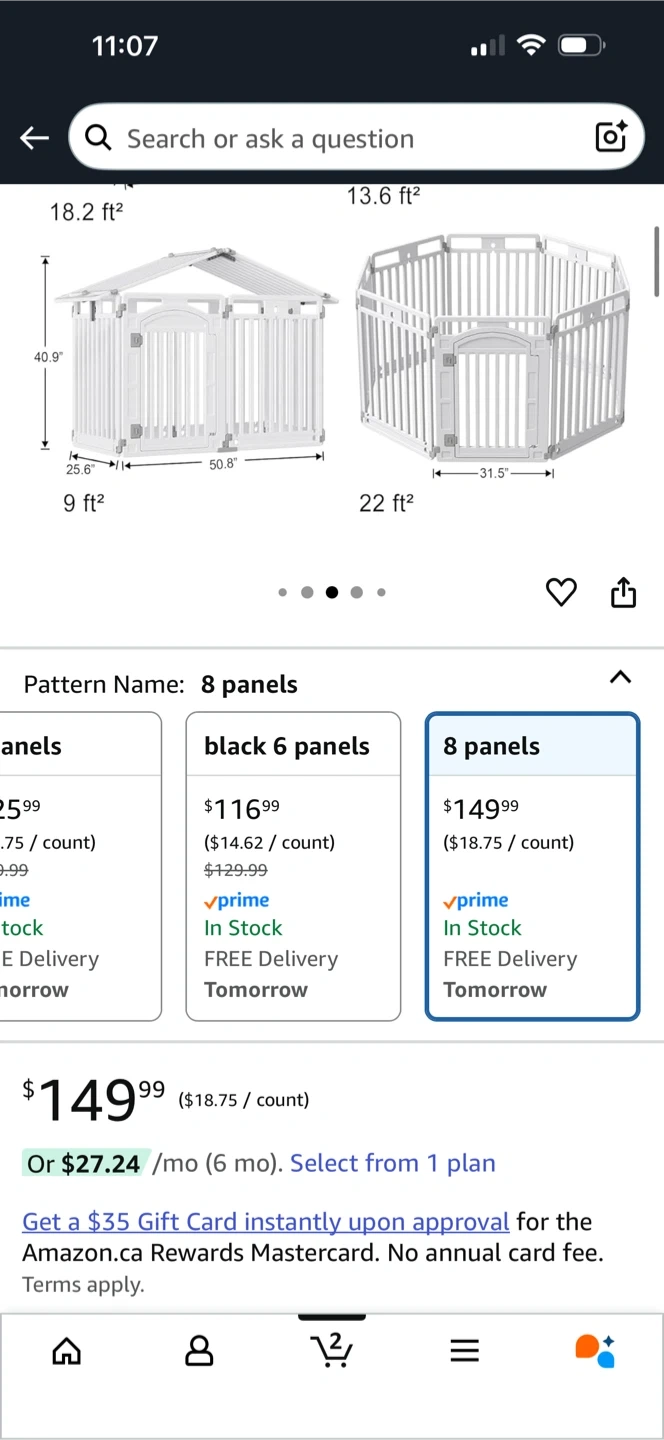The height and width of the screenshot is (1440, 664).
Task: Jump to the fourth image carousel dot
Action: [x=356, y=593]
